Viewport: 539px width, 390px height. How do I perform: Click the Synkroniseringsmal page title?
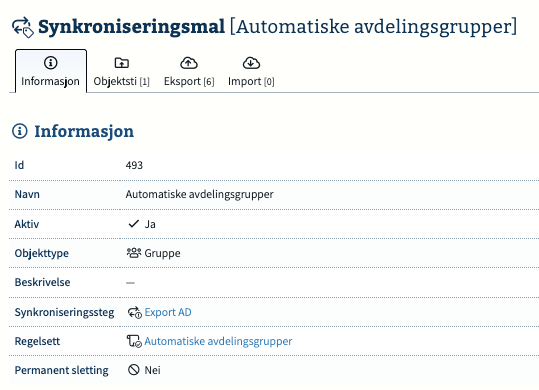tap(131, 27)
